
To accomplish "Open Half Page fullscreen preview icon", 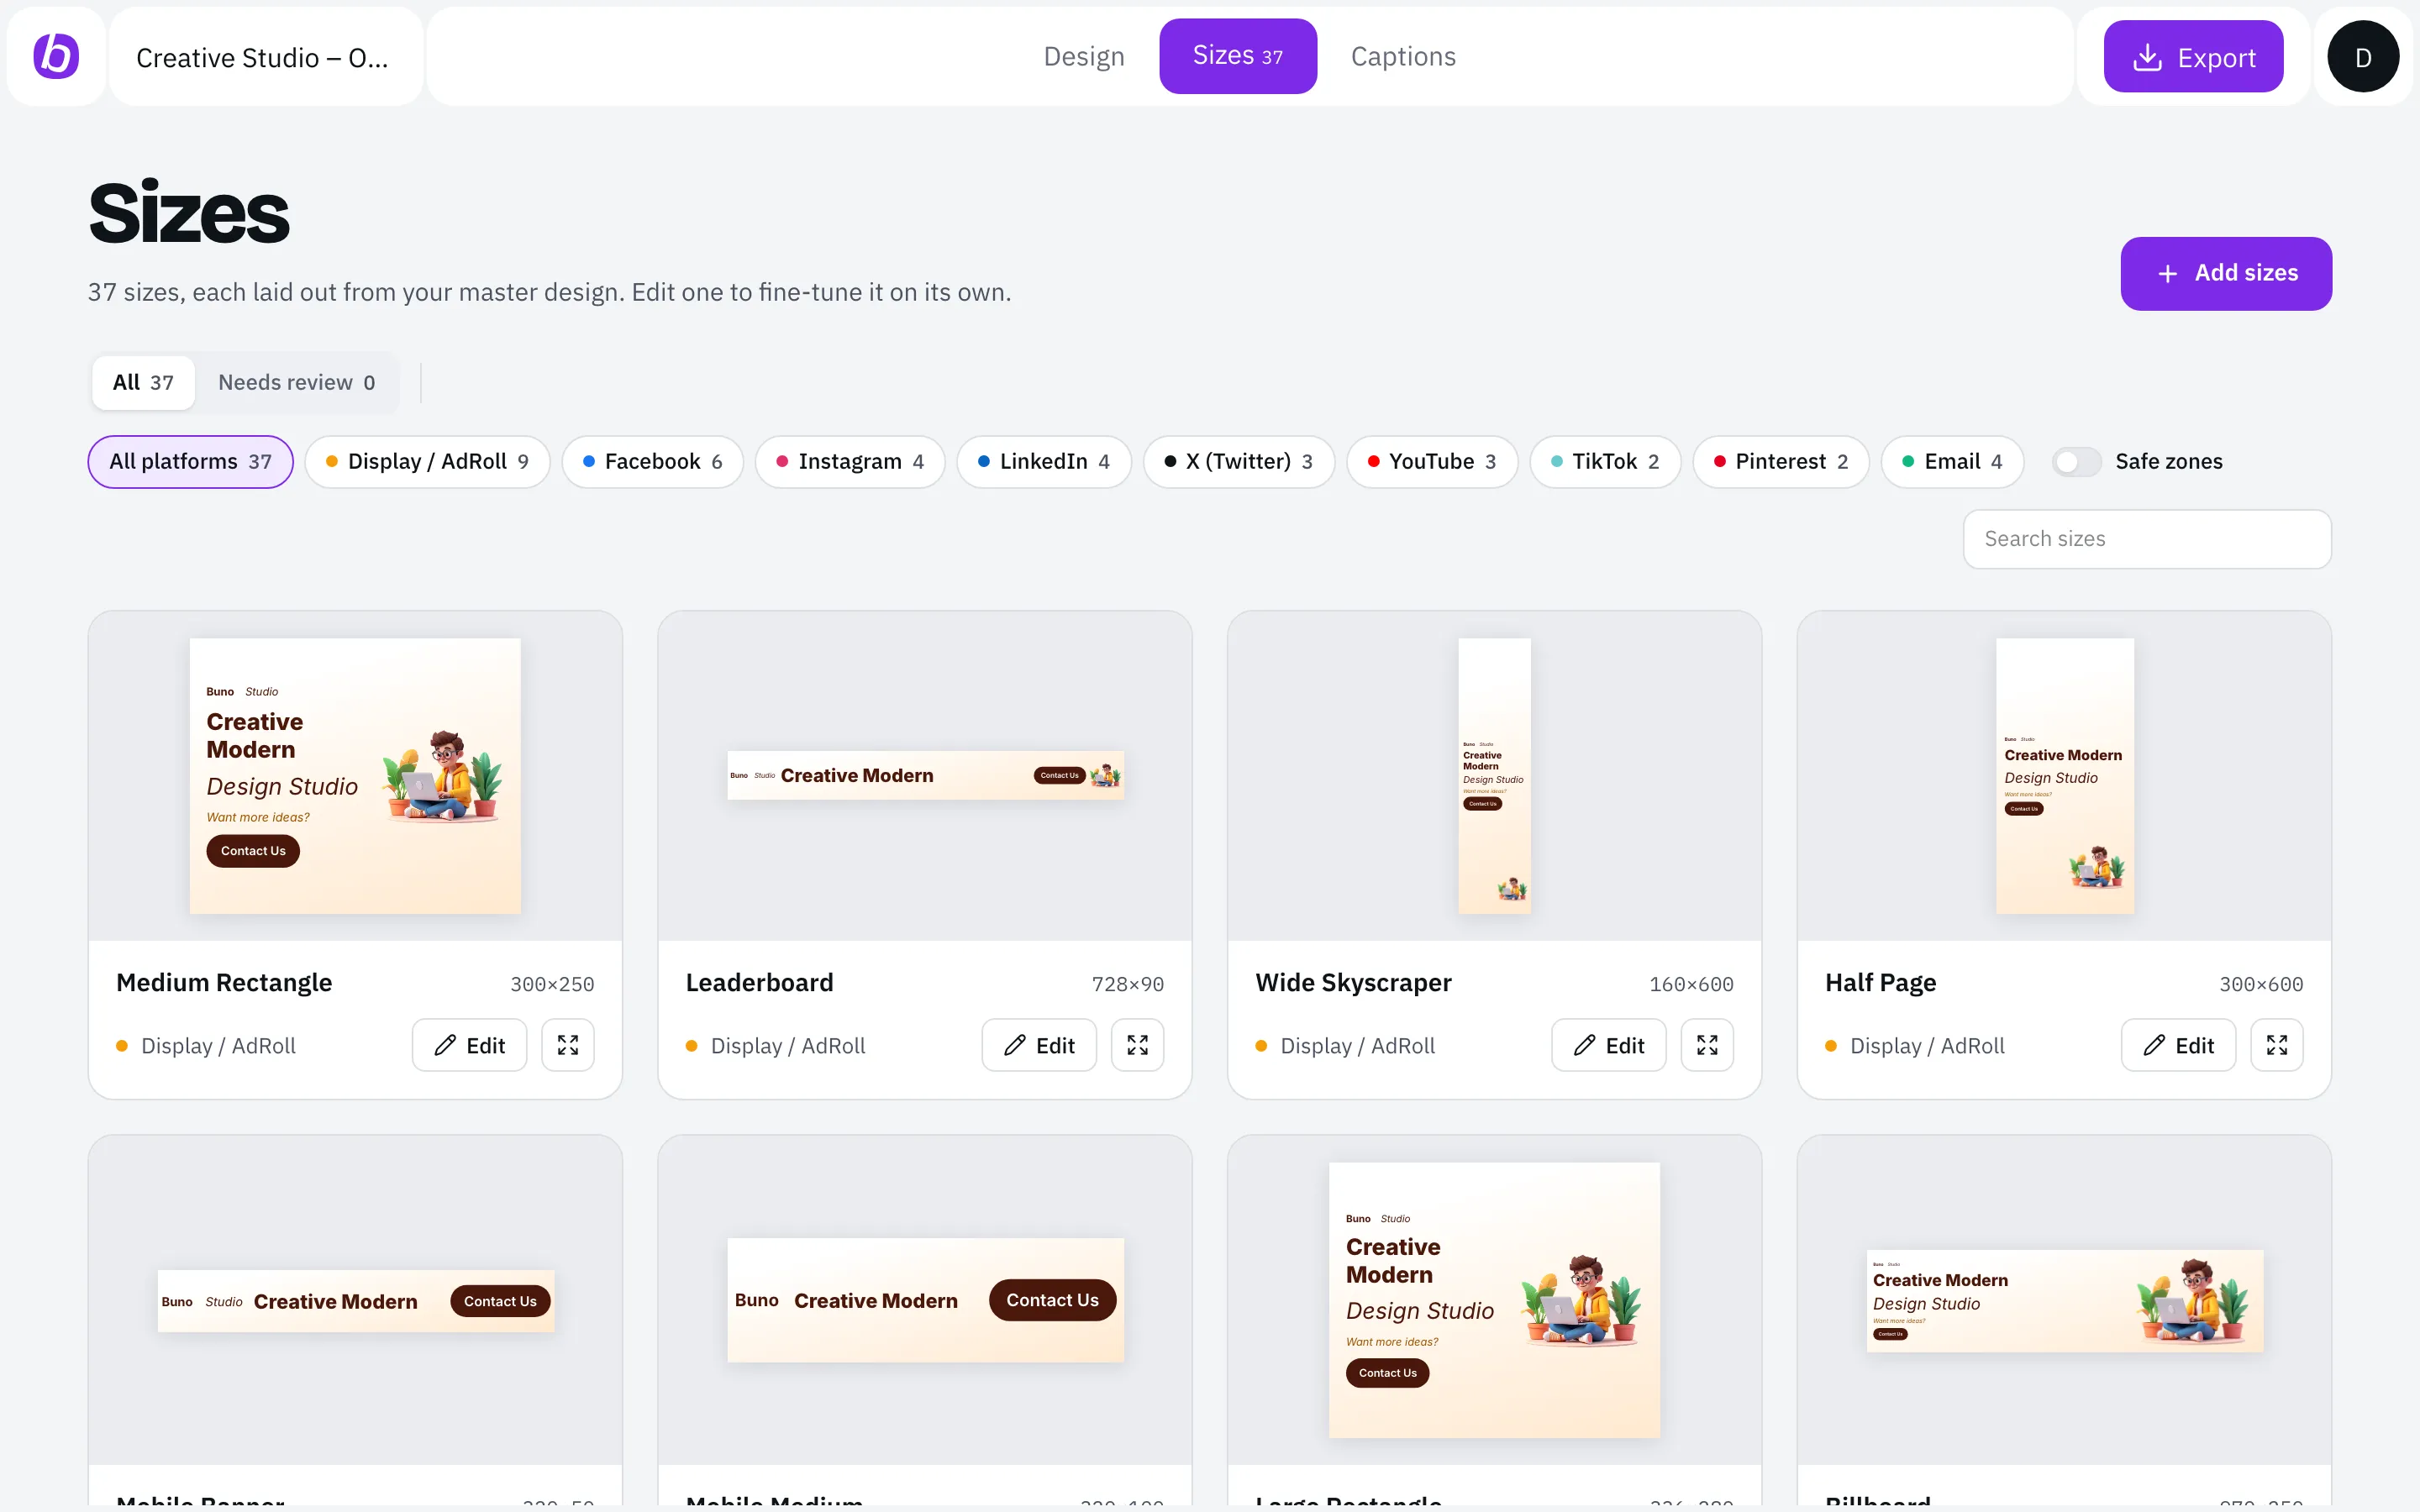I will (2277, 1045).
